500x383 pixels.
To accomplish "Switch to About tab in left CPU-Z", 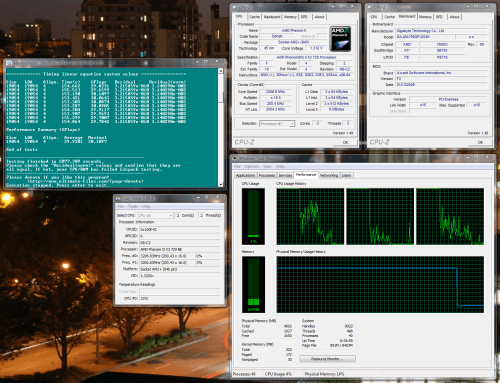I will coord(319,17).
